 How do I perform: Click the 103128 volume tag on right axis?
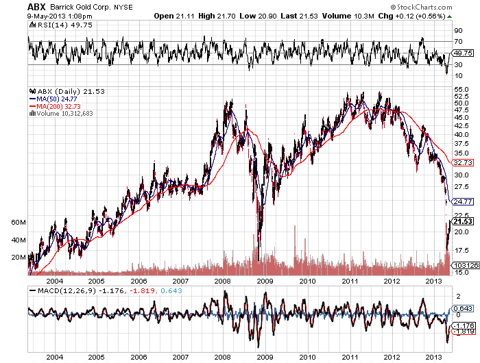tap(466, 265)
